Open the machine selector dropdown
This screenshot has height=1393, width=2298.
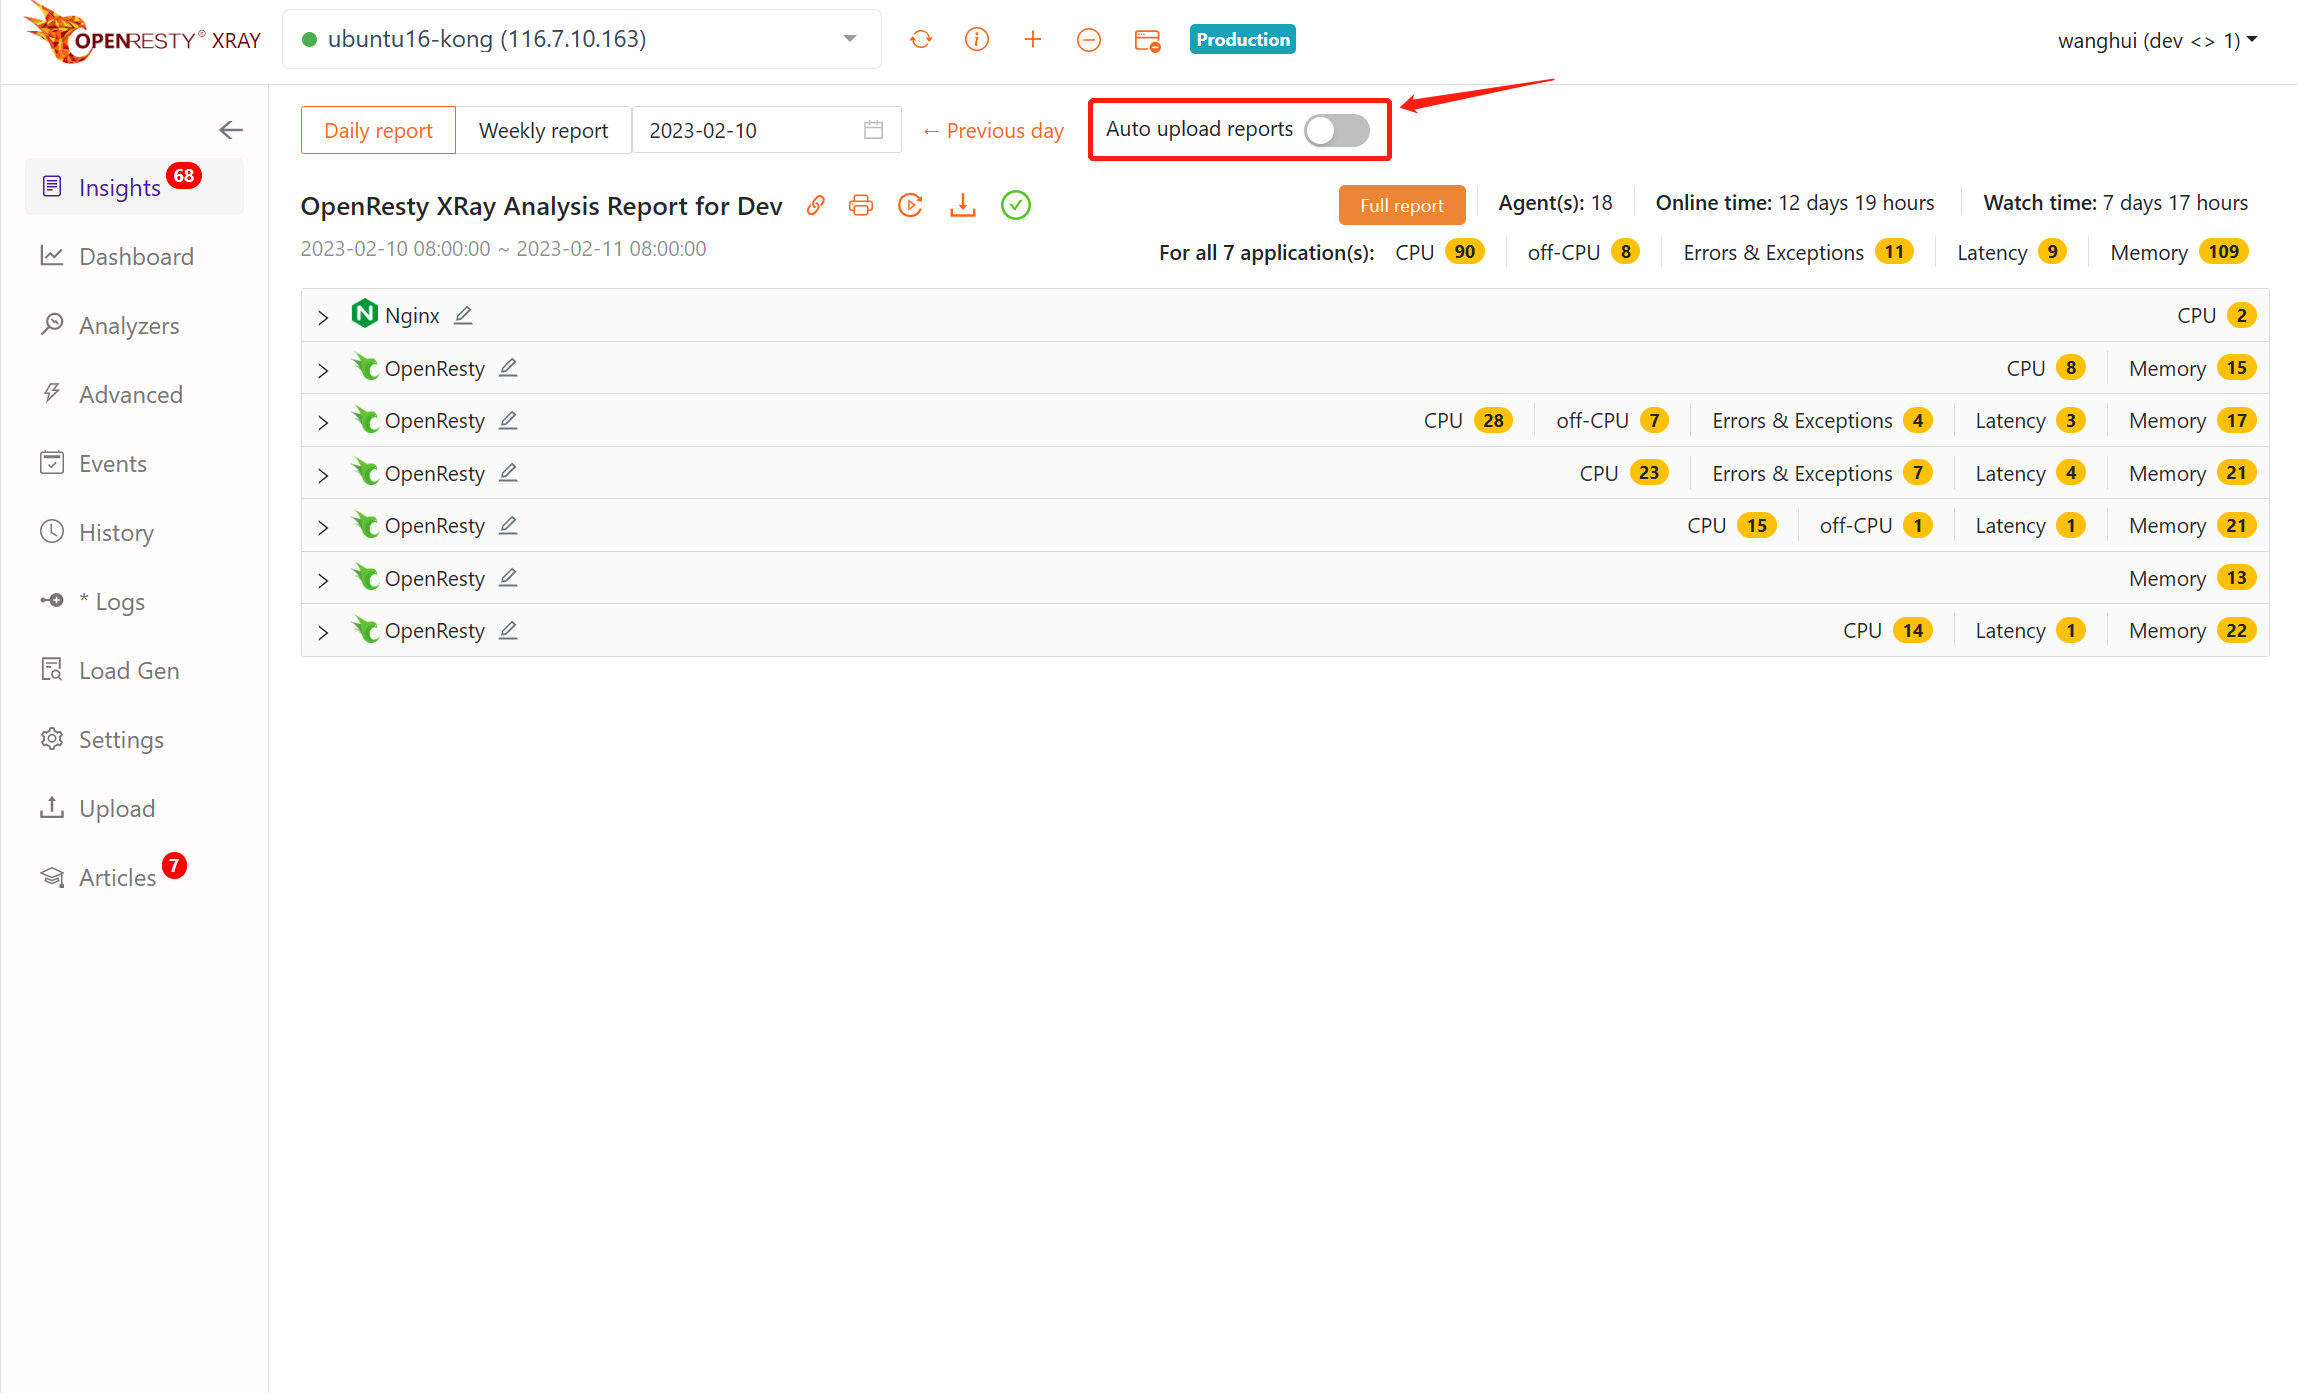pyautogui.click(x=581, y=39)
